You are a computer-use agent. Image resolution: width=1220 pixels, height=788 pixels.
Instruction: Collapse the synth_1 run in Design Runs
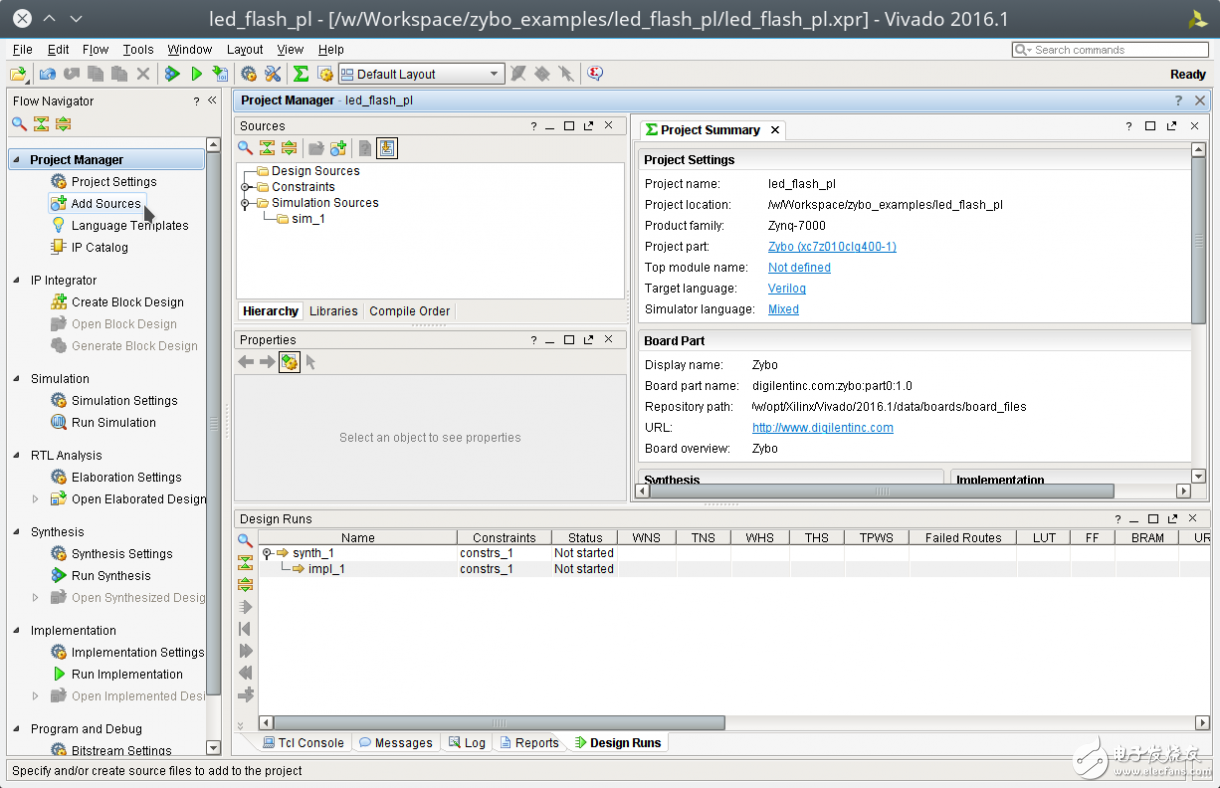[267, 553]
